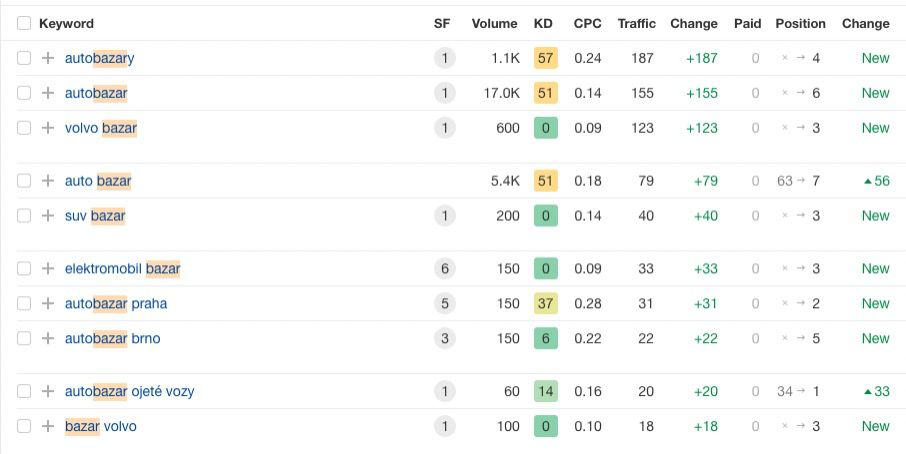Click plus icon next to autobazar brno
Image resolution: width=906 pixels, height=454 pixels.
pos(48,339)
